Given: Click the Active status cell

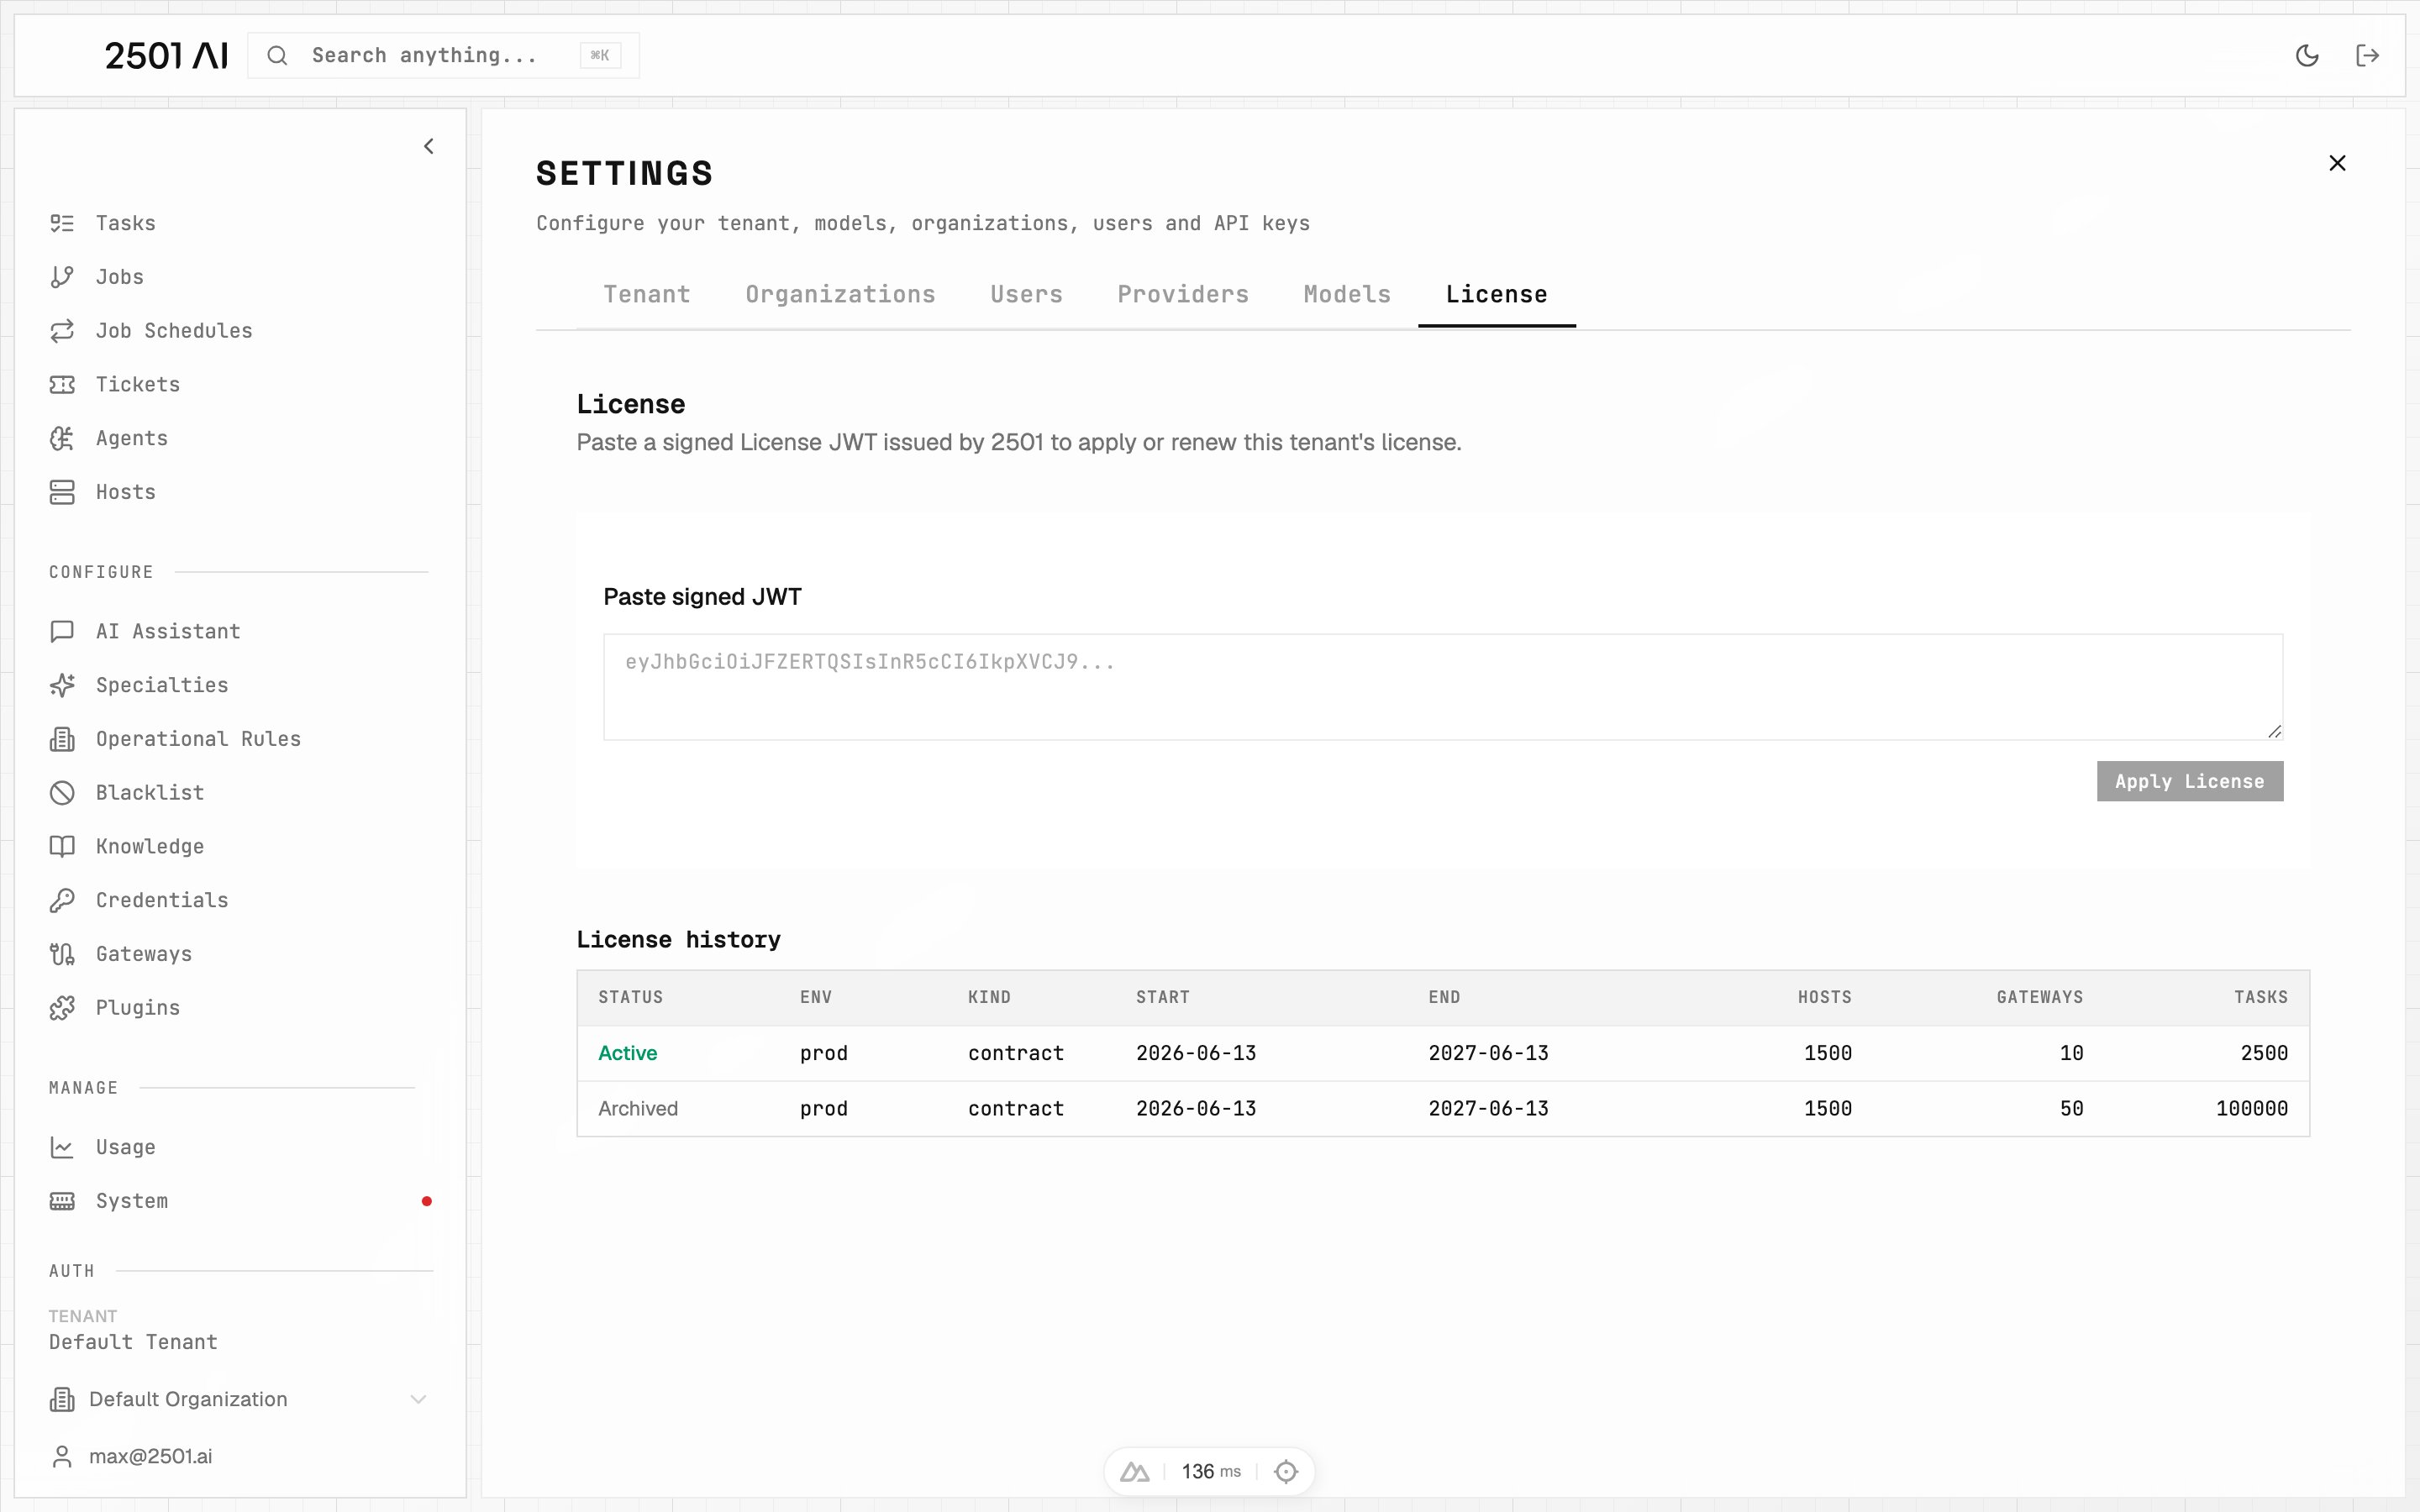Looking at the screenshot, I should (x=628, y=1053).
